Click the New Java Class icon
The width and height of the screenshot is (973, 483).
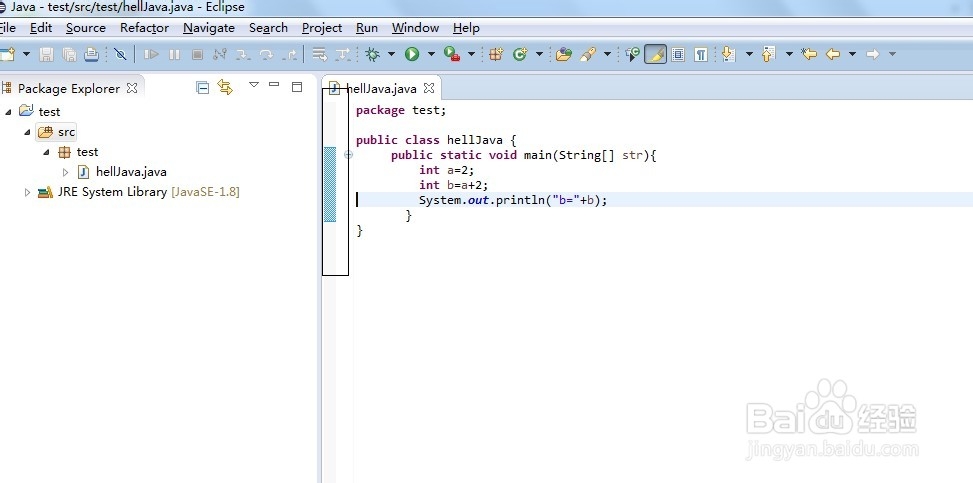[x=520, y=55]
